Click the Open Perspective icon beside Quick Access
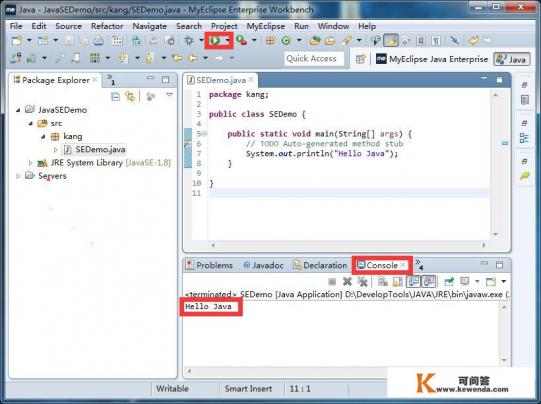The height and width of the screenshot is (404, 541). point(361,59)
